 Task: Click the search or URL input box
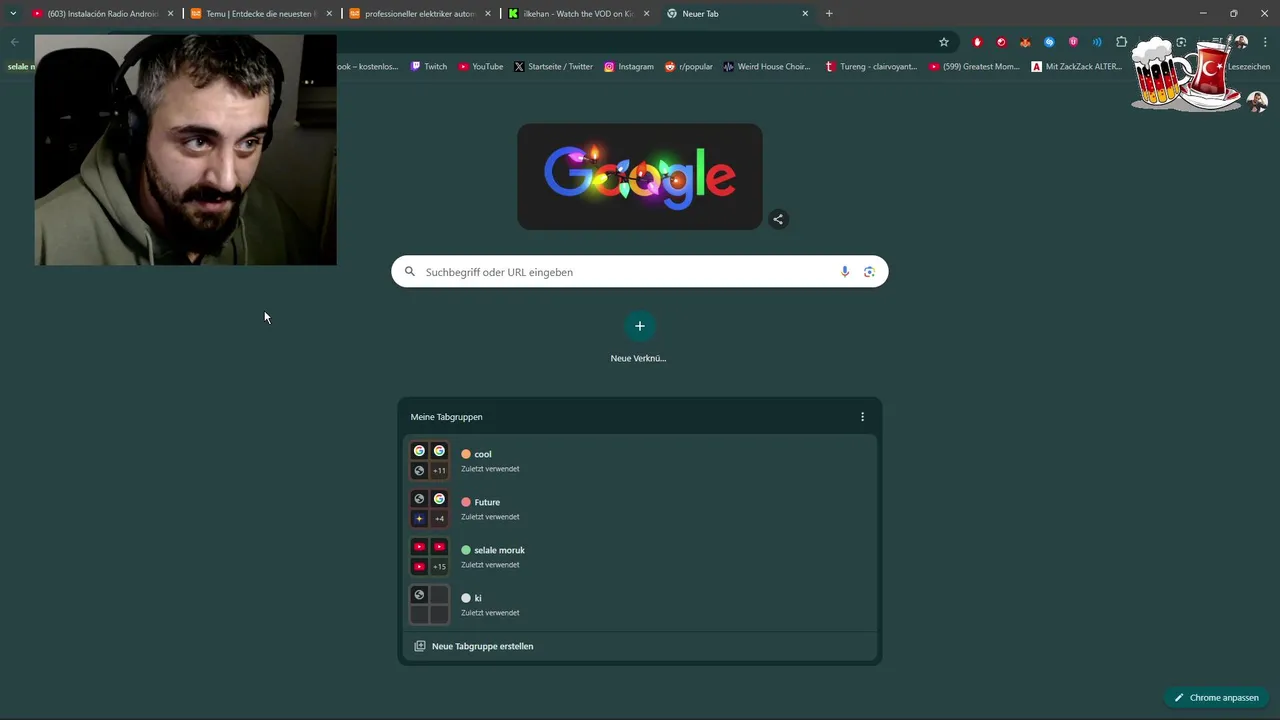pyautogui.click(x=640, y=272)
